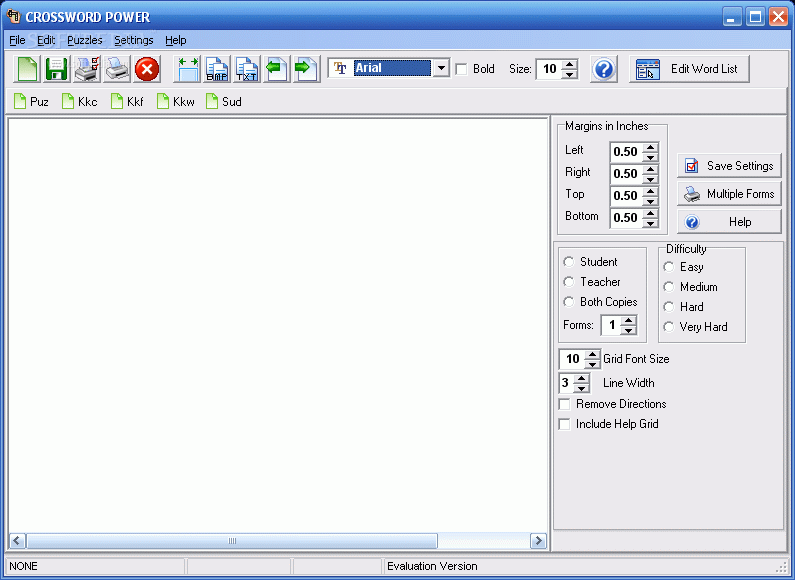Click the new blank document icon
The width and height of the screenshot is (795, 580).
click(27, 69)
